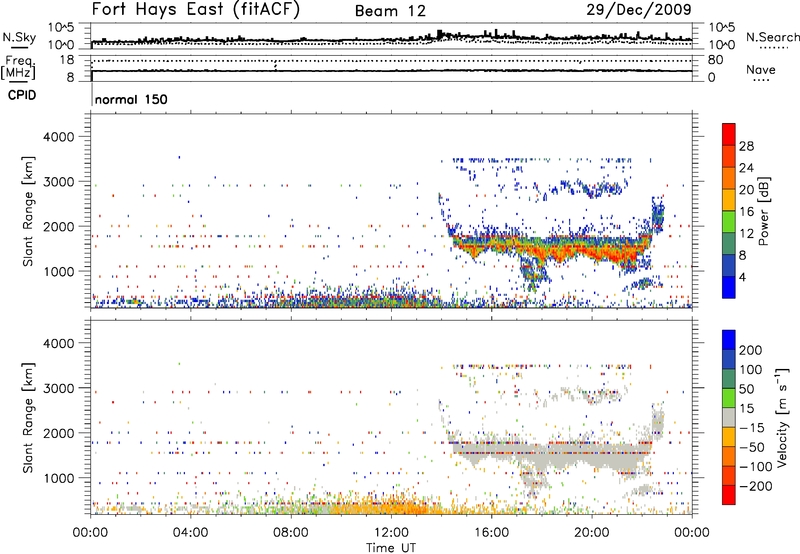This screenshot has width=800, height=554.
Task: Click the 'Freq. [MHz]' axis label
Action: point(18,67)
